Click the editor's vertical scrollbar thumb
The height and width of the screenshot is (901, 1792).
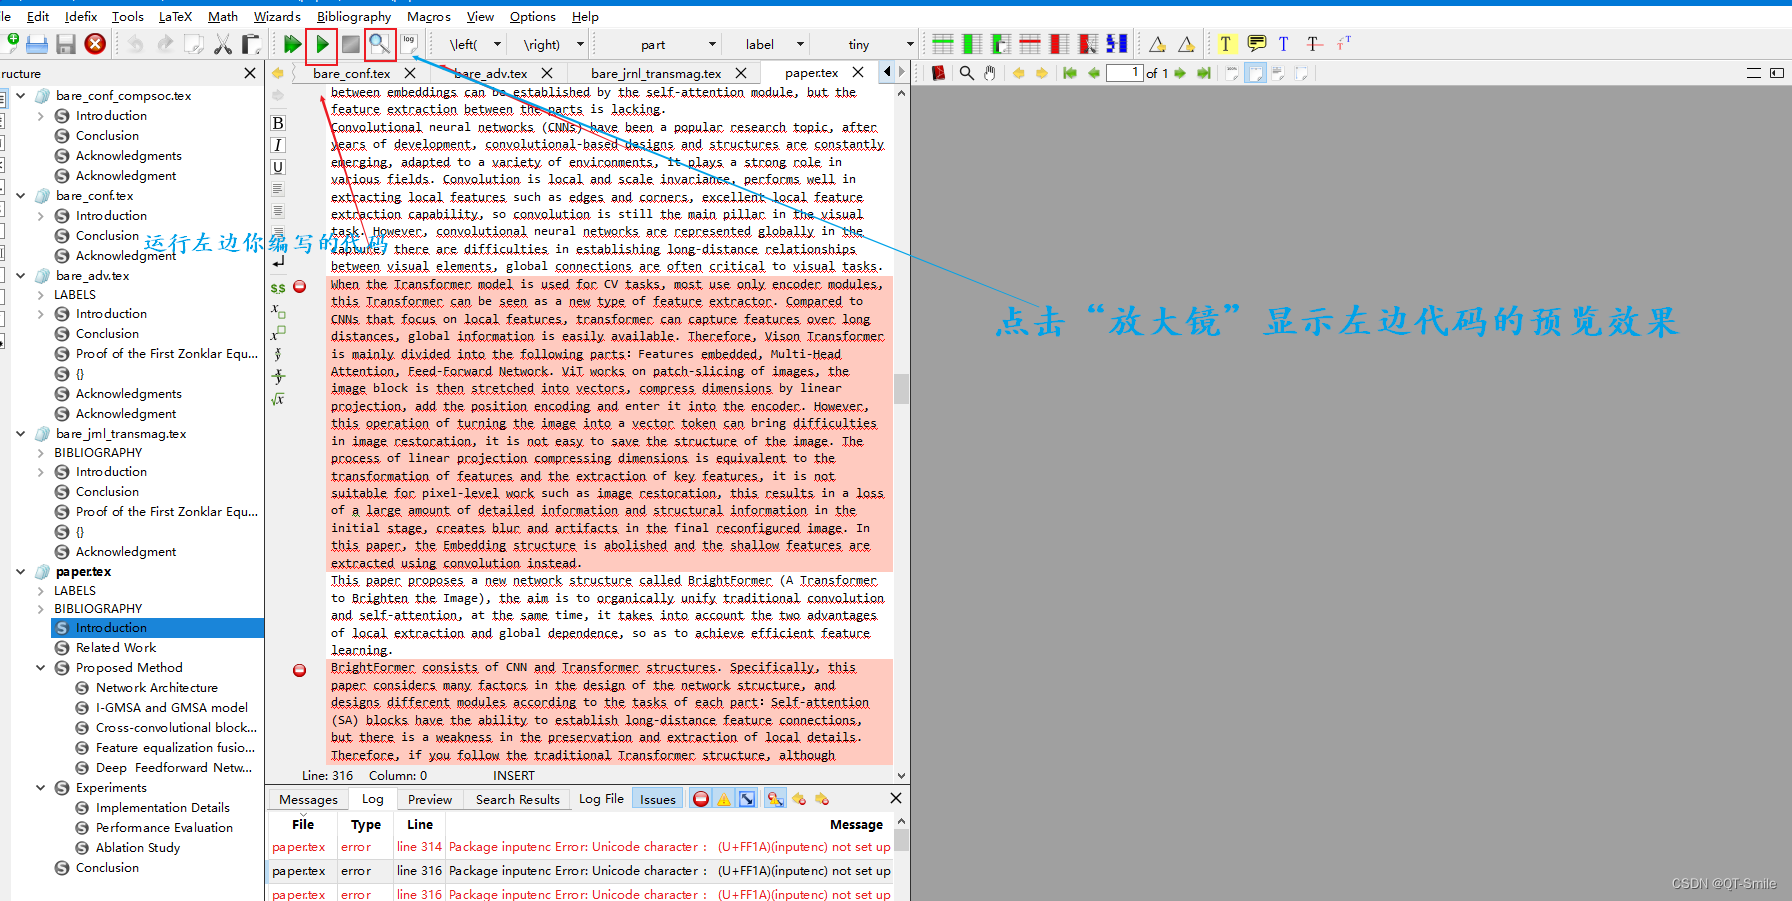901,388
